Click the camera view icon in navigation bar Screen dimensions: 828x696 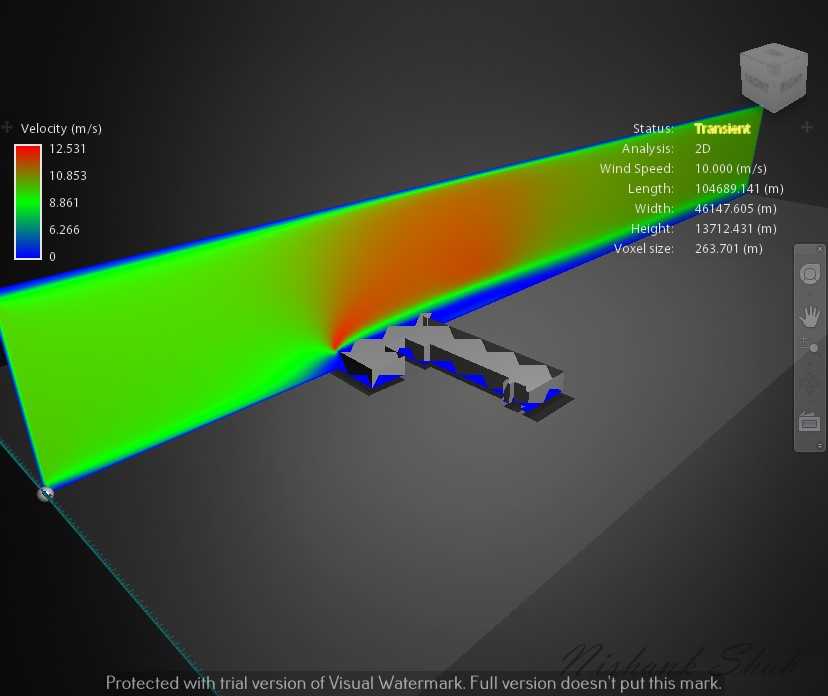coord(810,422)
